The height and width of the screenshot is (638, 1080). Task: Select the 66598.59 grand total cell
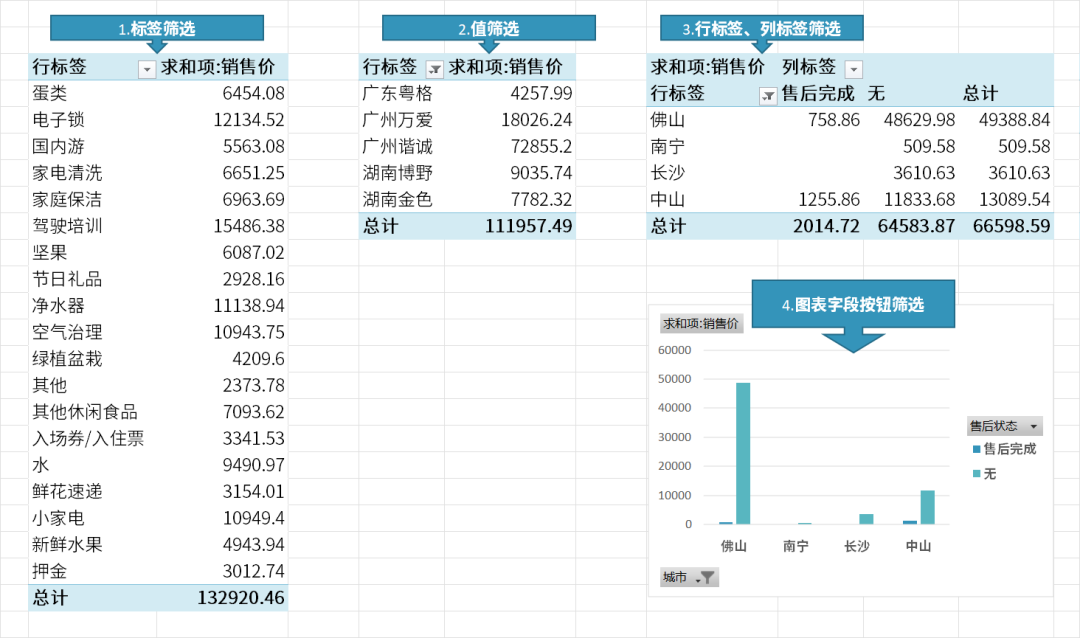pos(1011,226)
